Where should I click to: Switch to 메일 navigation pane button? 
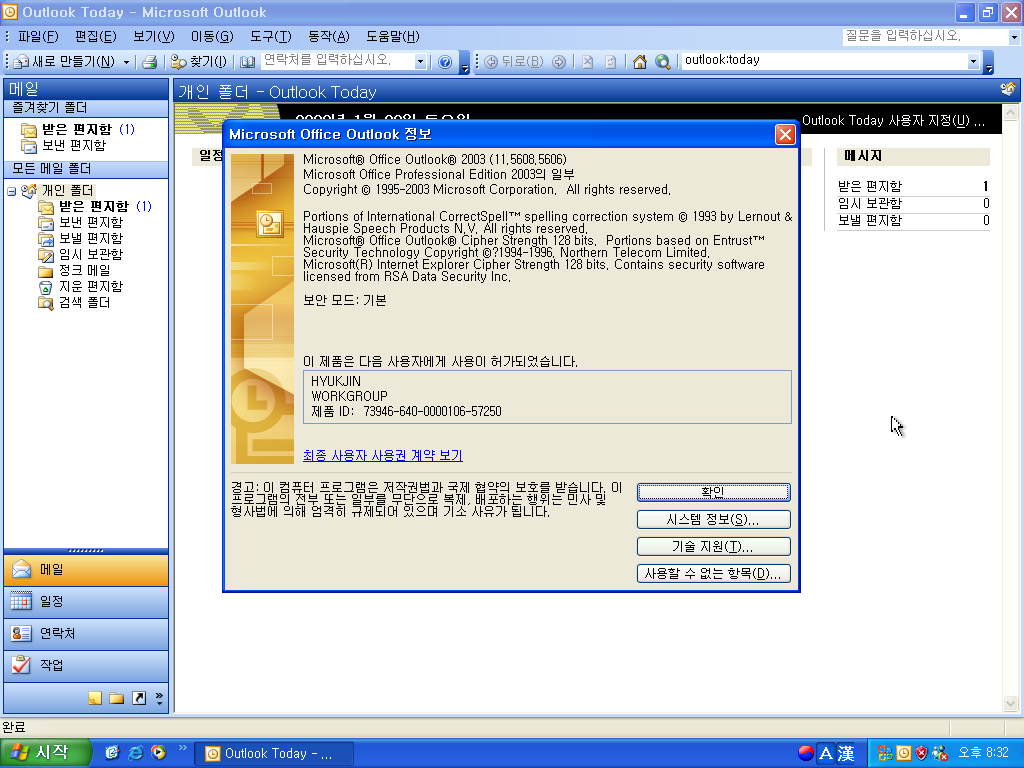(x=86, y=570)
